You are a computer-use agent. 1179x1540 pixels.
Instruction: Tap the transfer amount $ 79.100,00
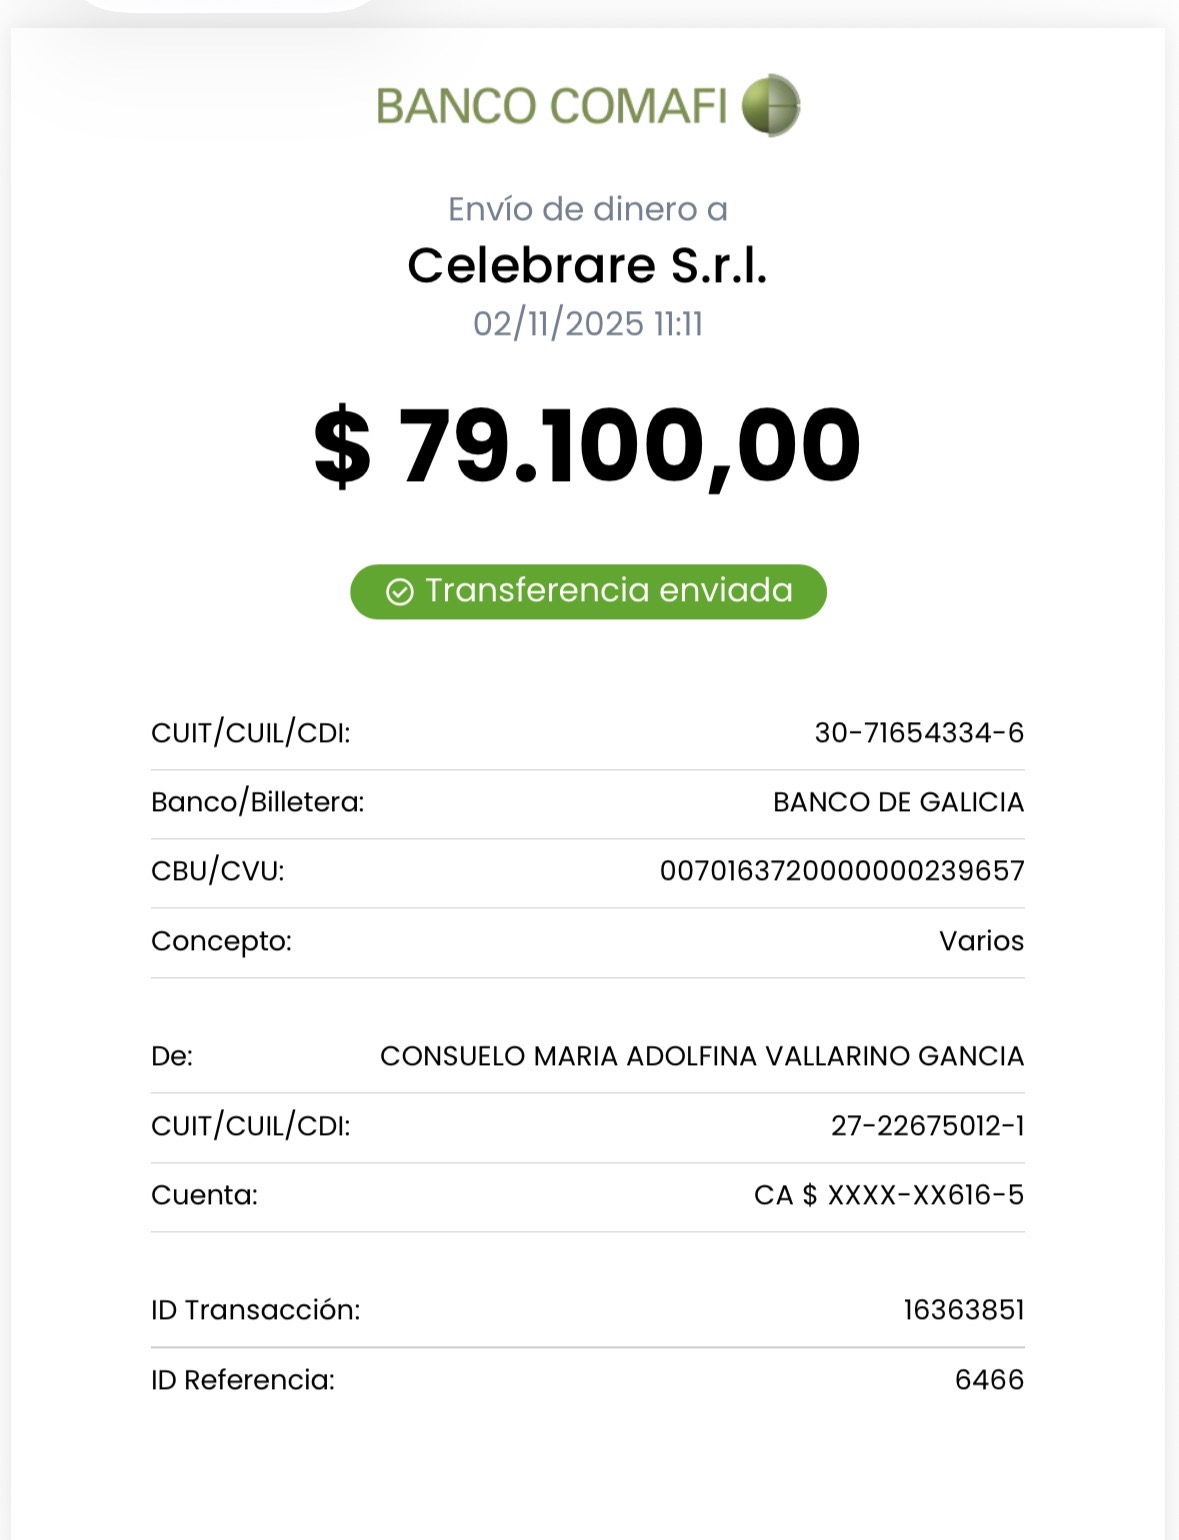(x=588, y=446)
